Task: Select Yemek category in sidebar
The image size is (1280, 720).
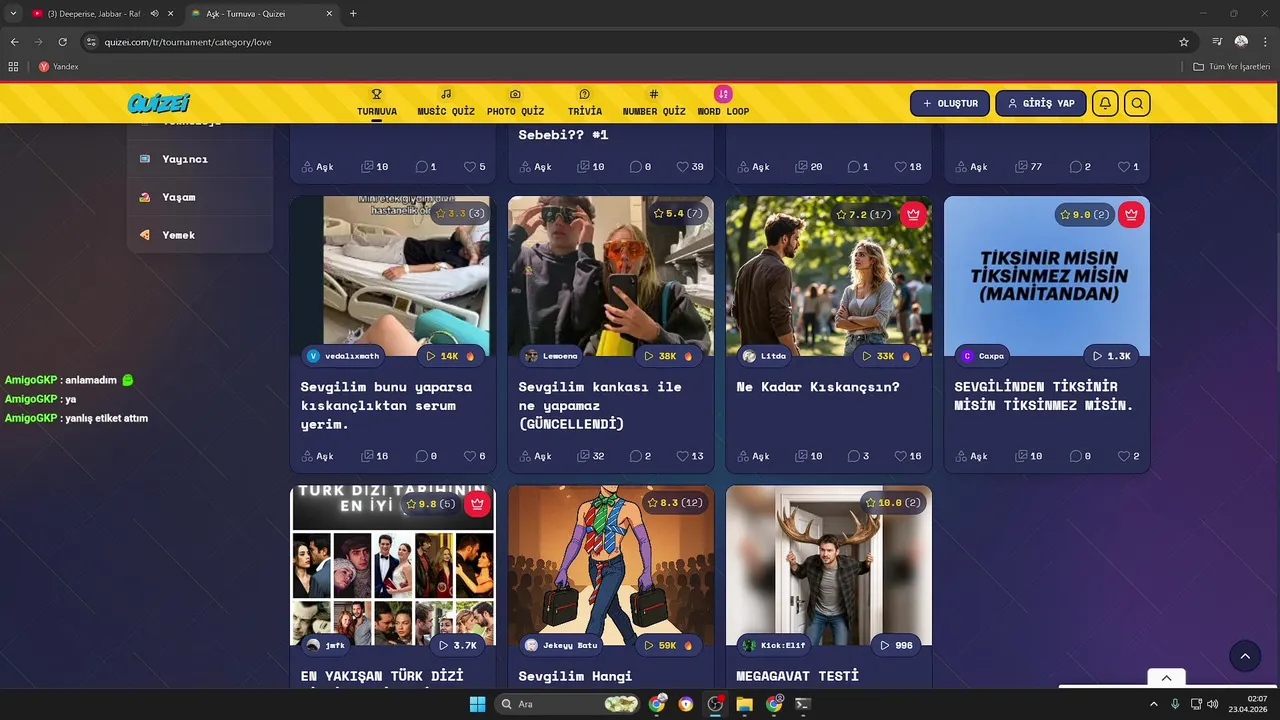Action: click(x=200, y=235)
